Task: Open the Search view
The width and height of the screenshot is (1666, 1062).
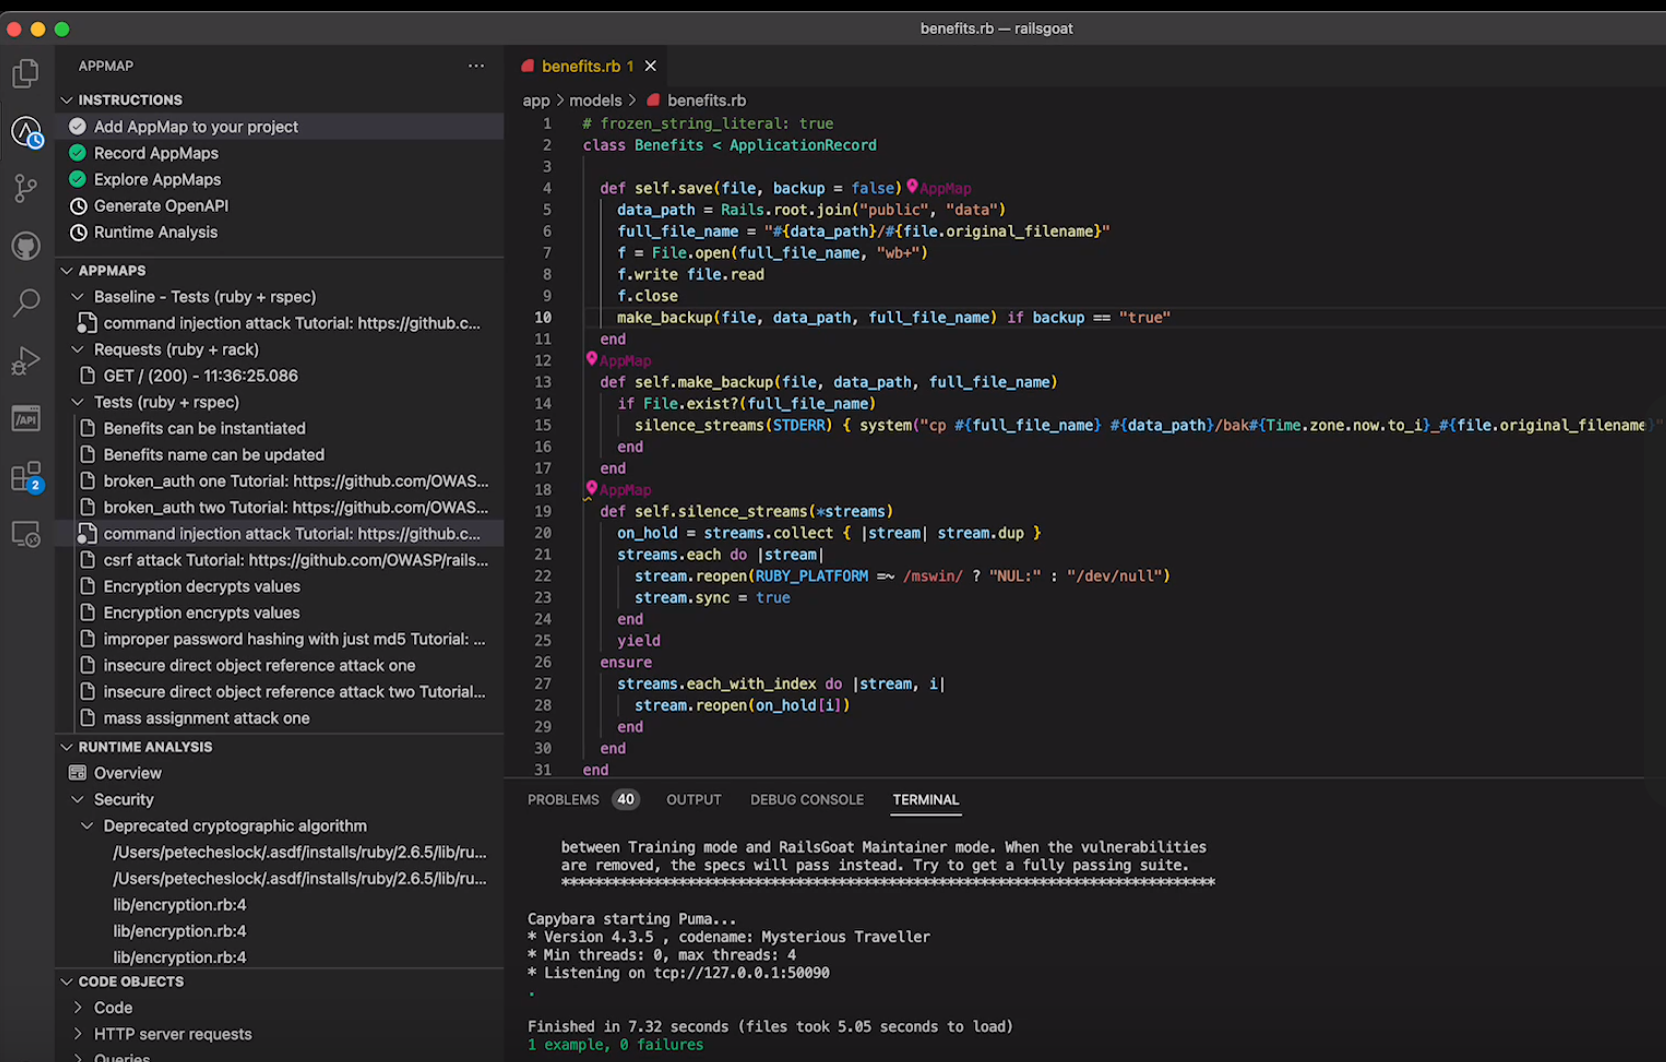Action: click(25, 303)
